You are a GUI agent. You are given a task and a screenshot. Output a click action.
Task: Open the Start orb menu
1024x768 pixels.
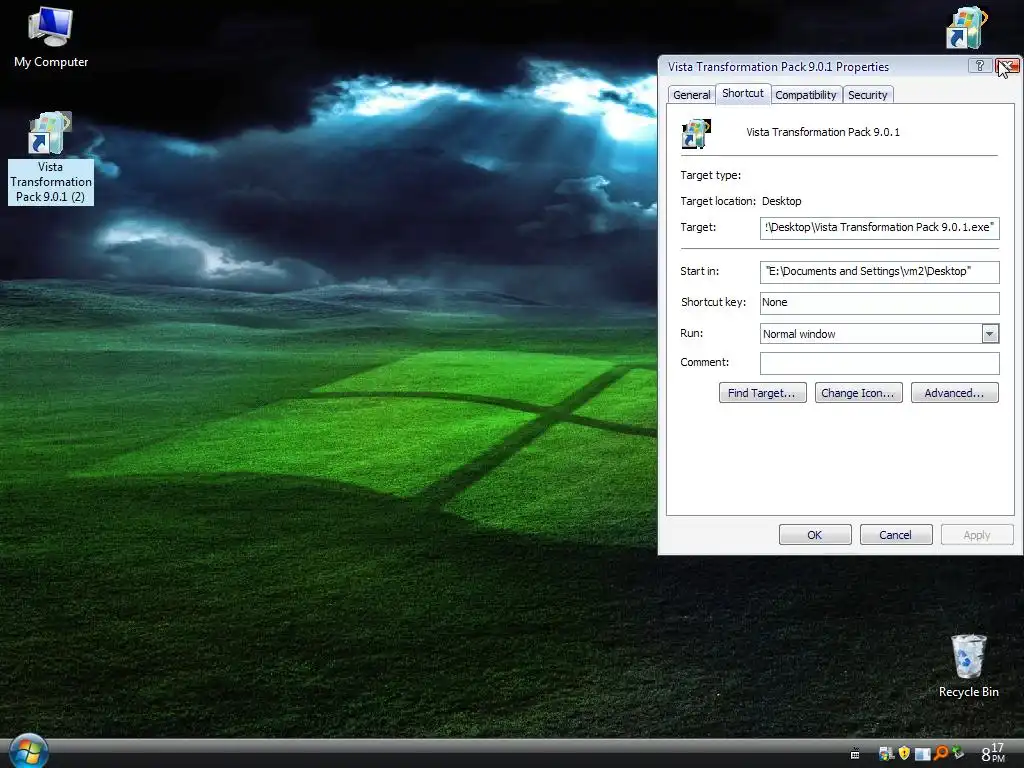[x=29, y=750]
